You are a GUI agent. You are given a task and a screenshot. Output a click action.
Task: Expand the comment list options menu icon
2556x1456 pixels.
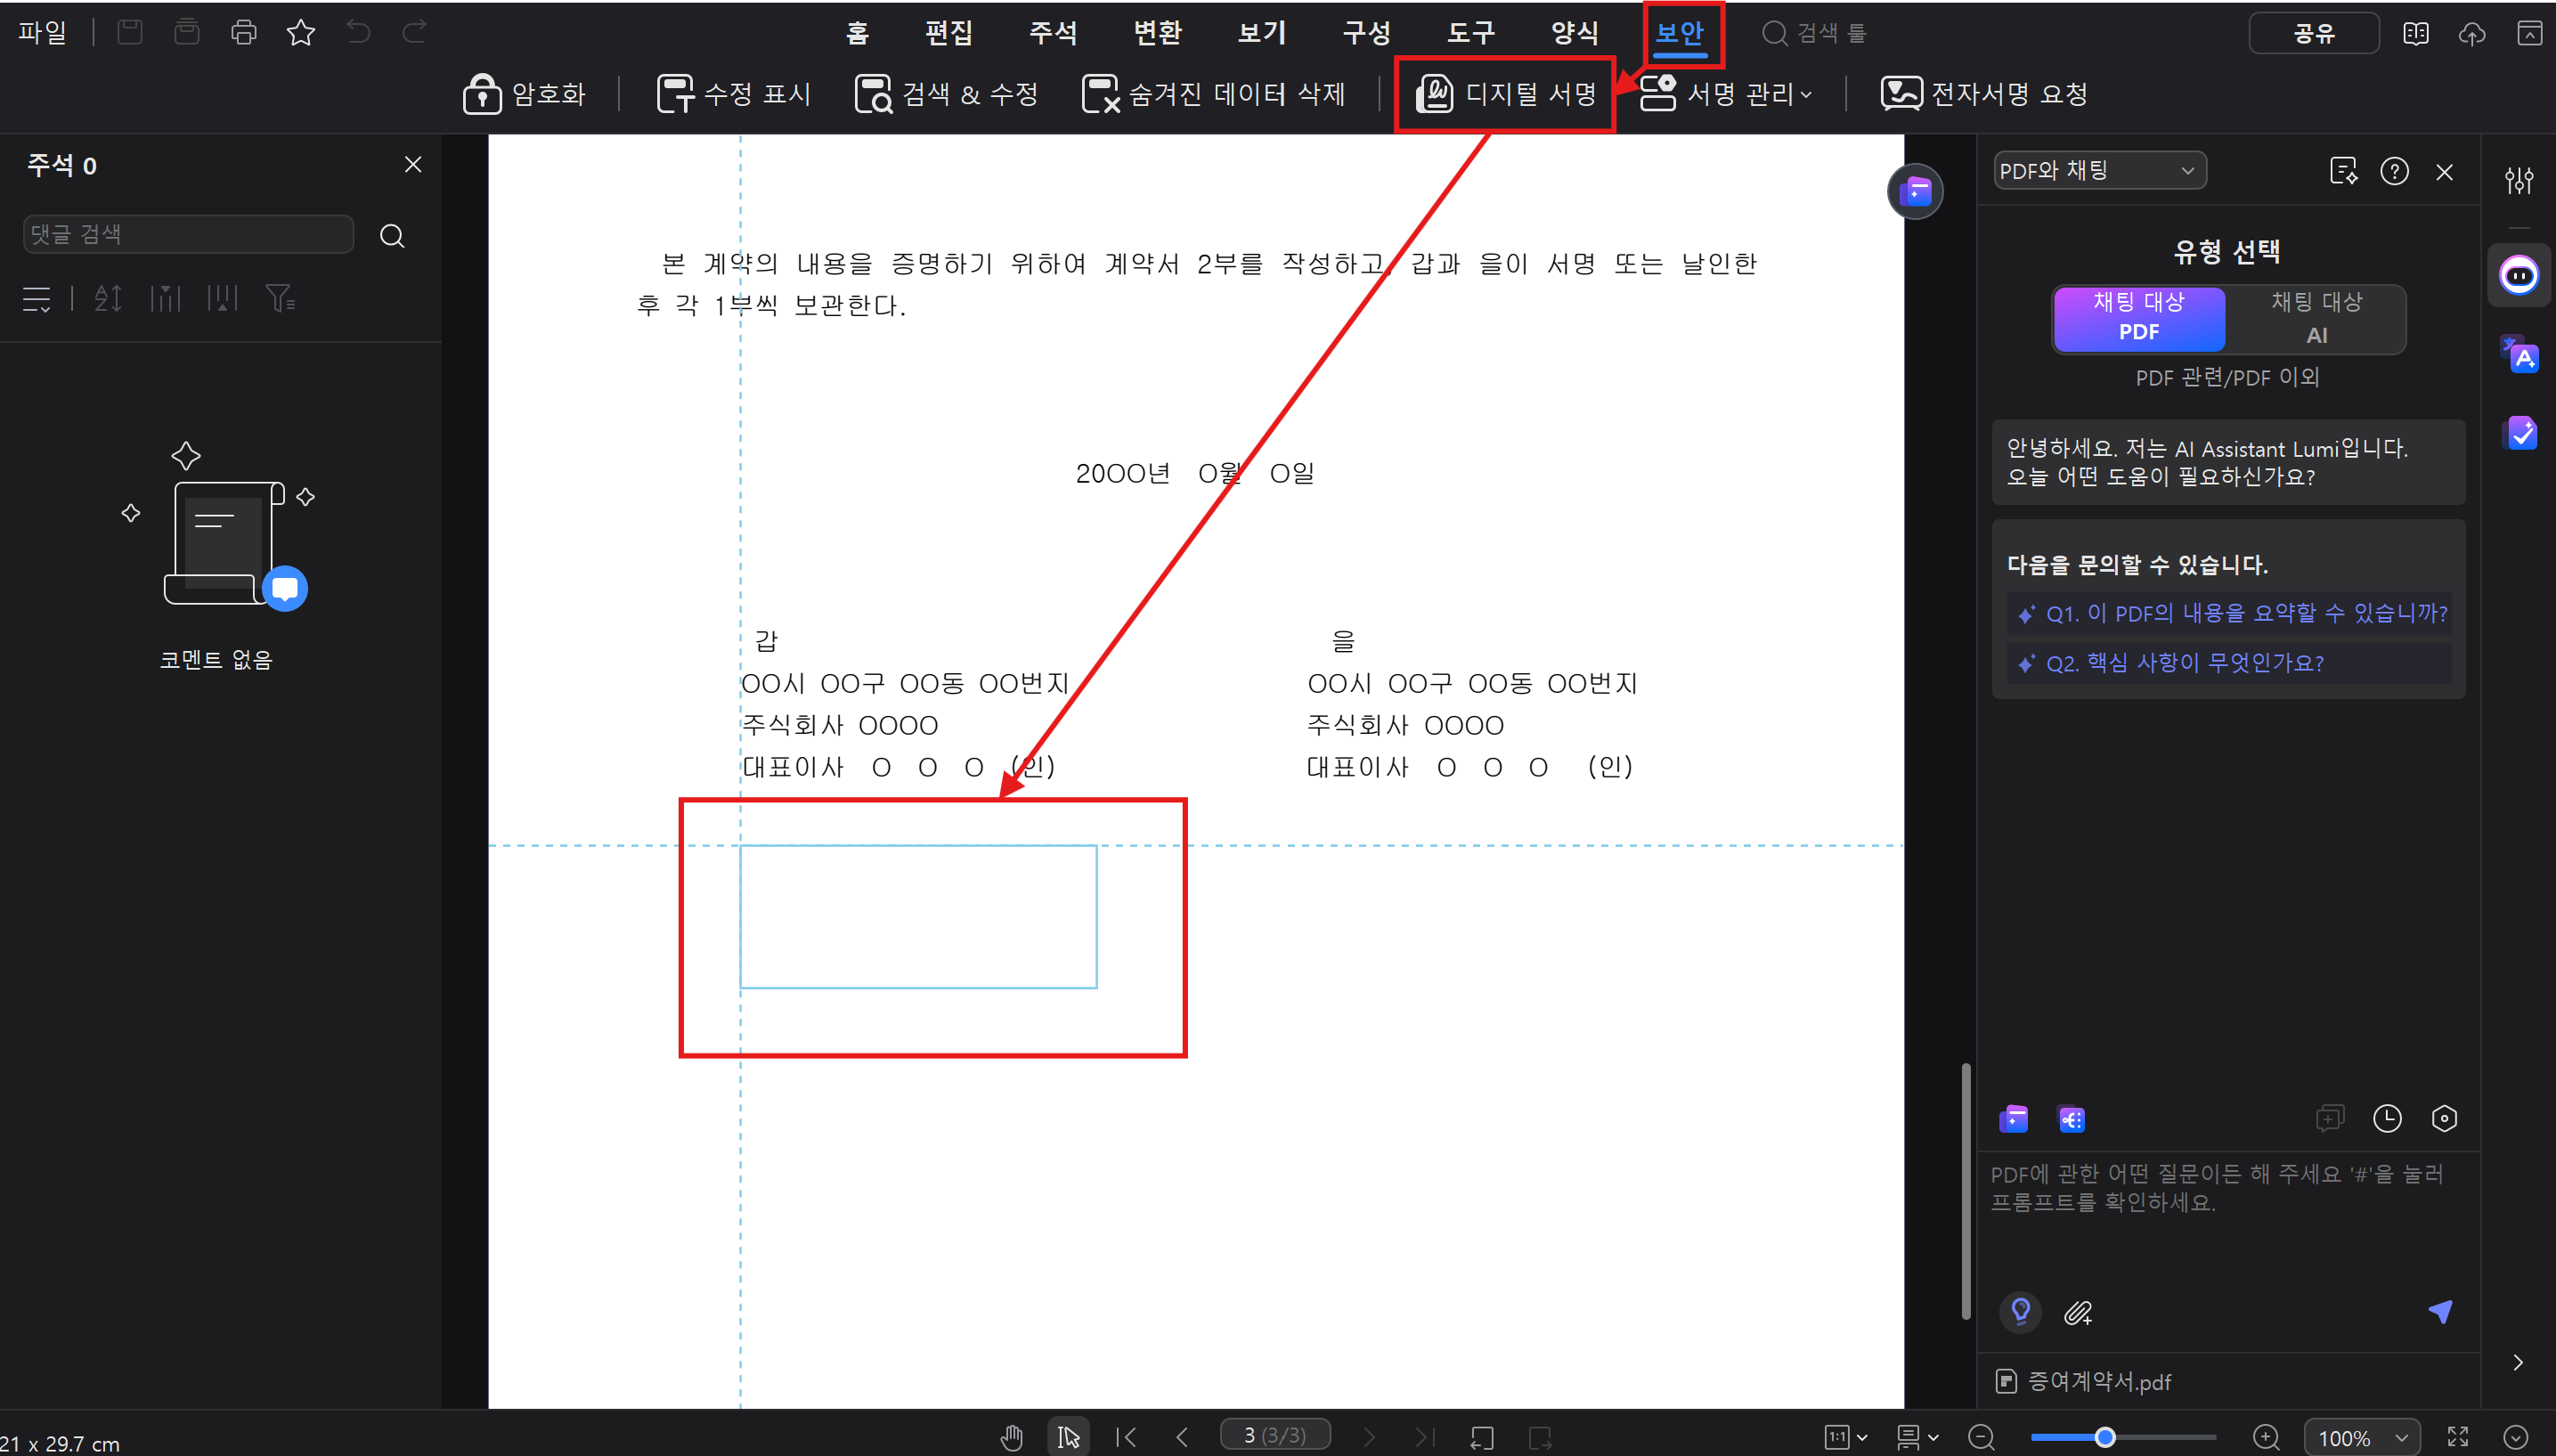(37, 298)
